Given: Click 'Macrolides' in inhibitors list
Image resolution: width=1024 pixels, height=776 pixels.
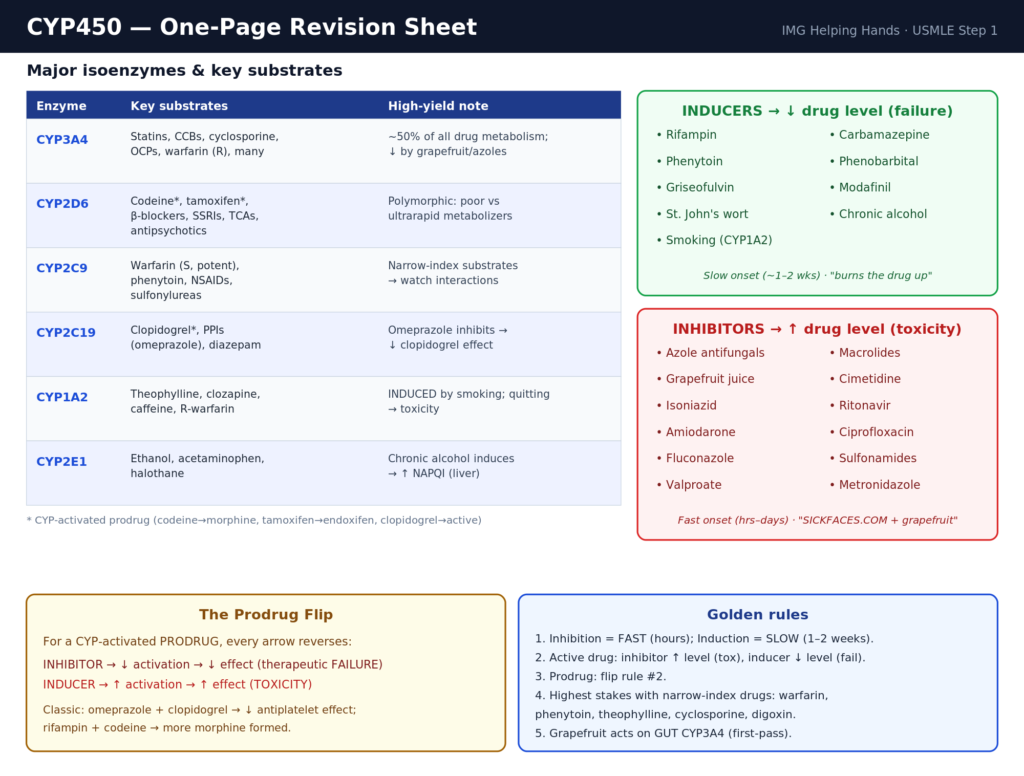Looking at the screenshot, I should coord(865,353).
